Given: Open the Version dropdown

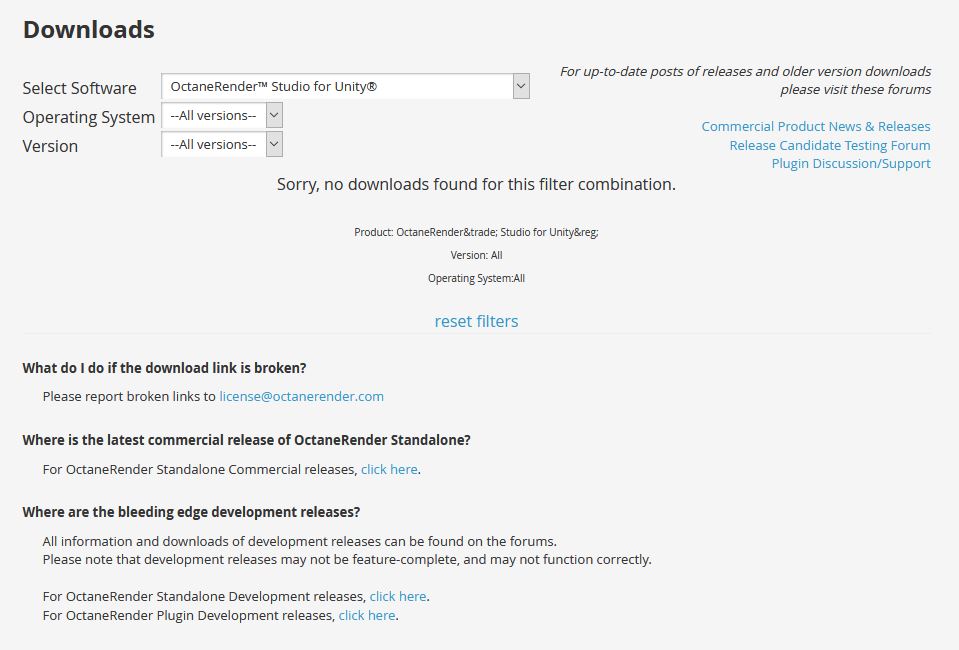Looking at the screenshot, I should (222, 145).
